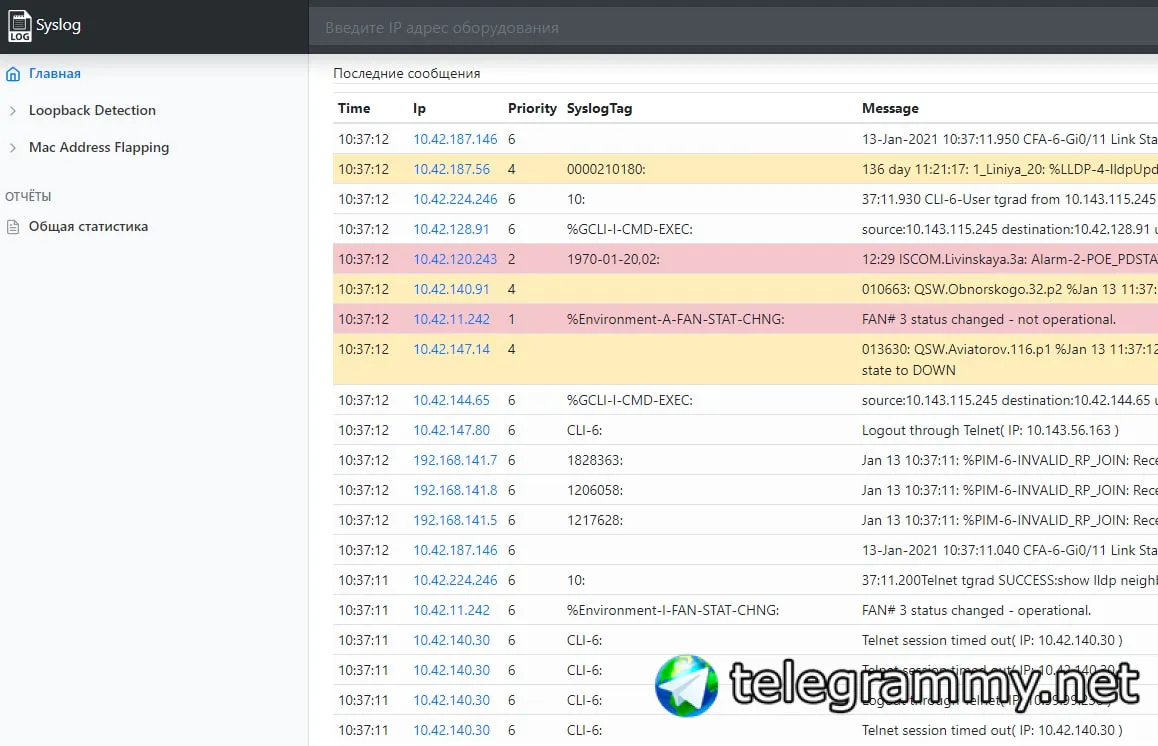
Task: Click the Time column header
Action: pos(354,109)
